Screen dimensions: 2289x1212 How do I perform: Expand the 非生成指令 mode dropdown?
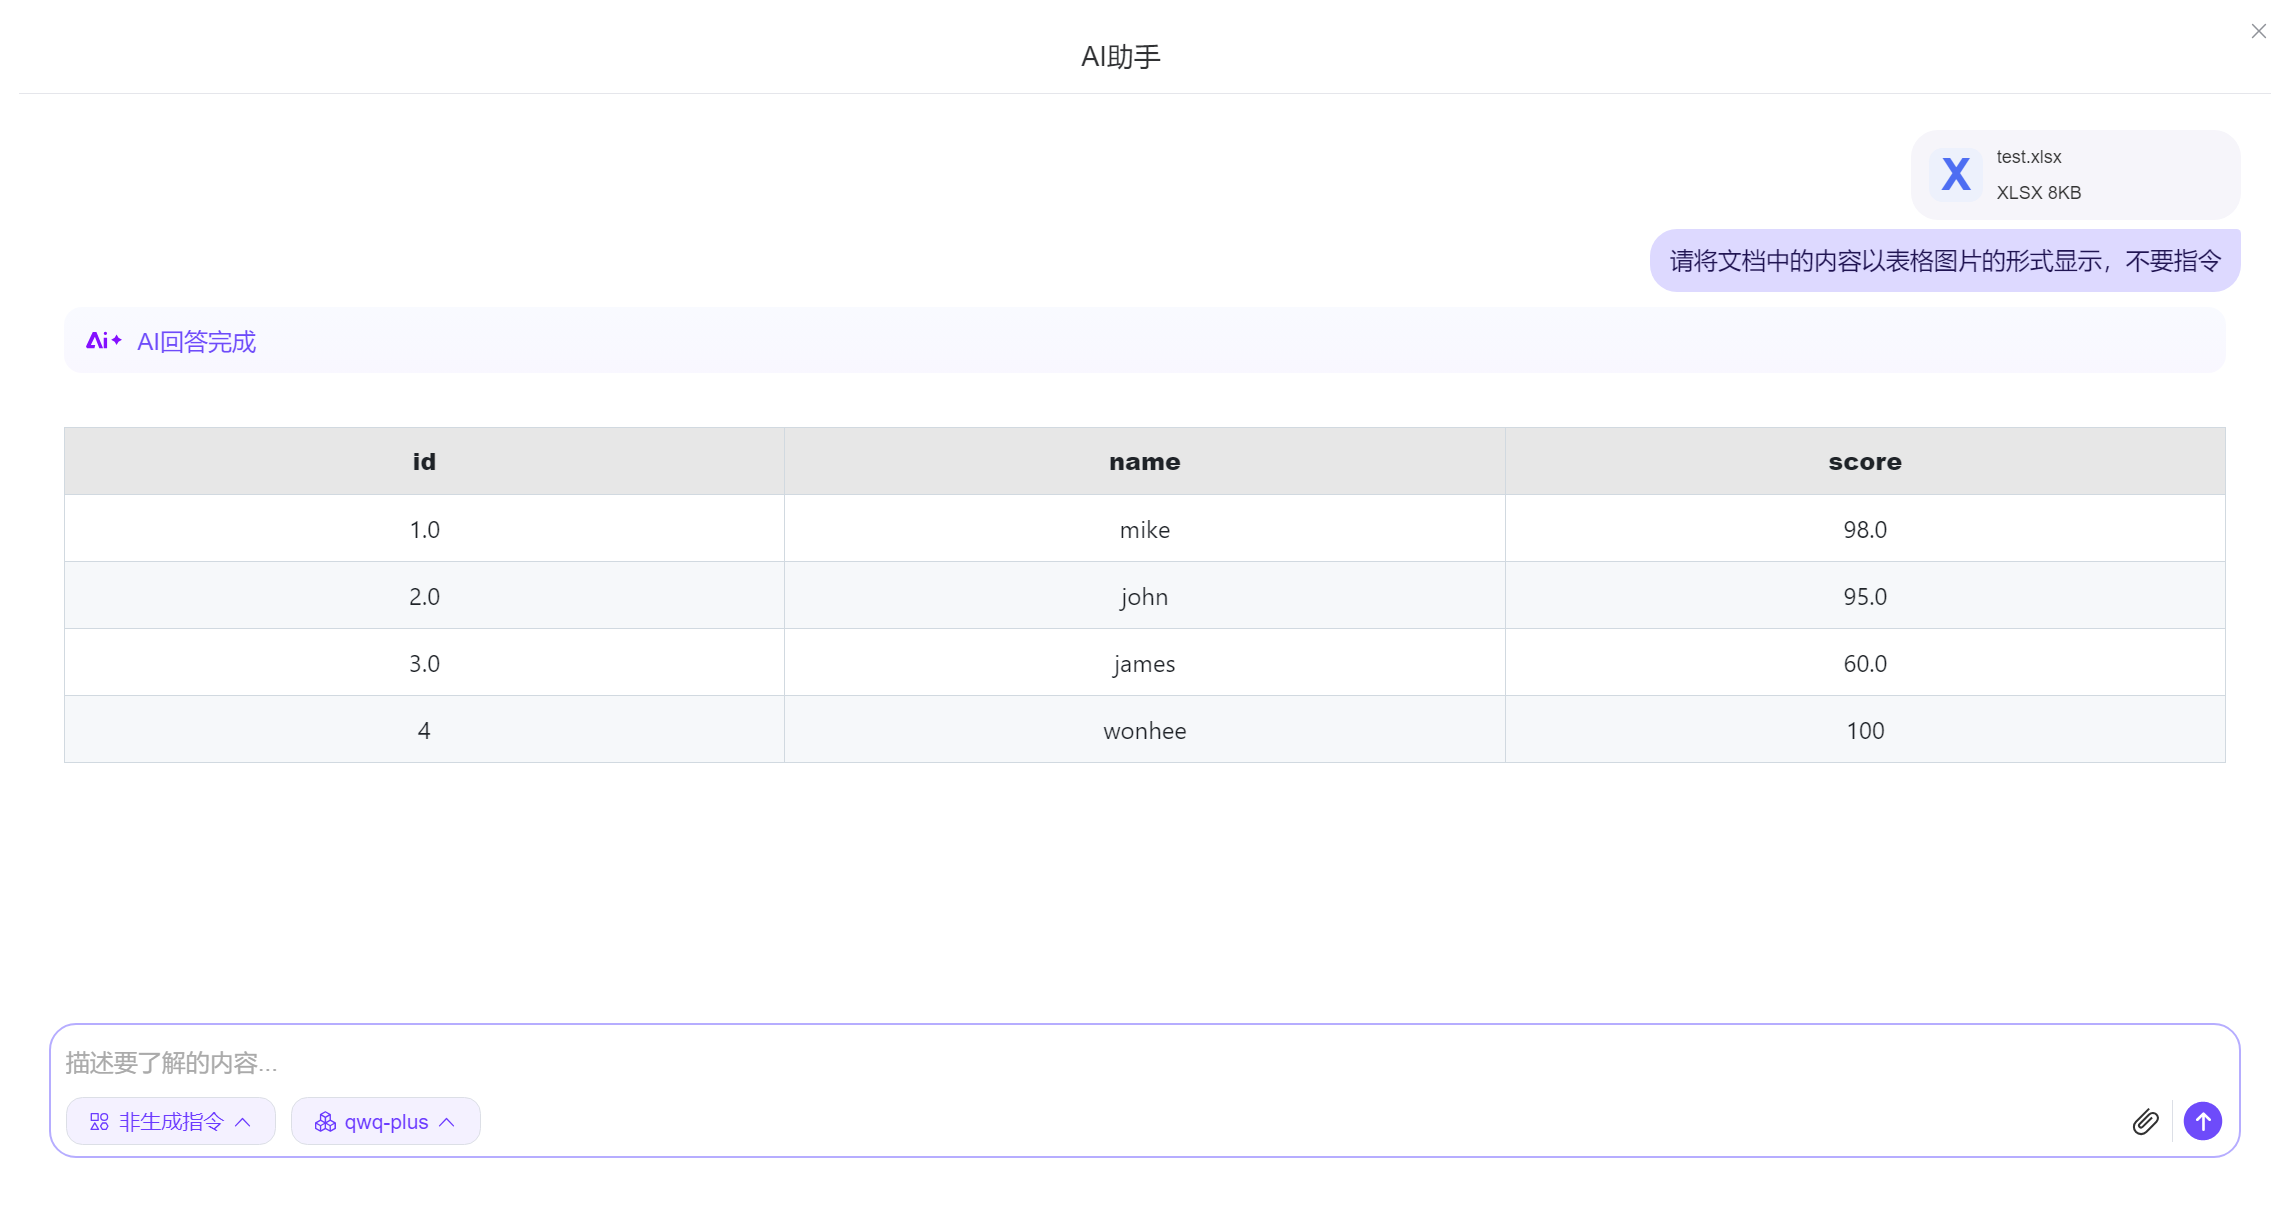[x=170, y=1122]
